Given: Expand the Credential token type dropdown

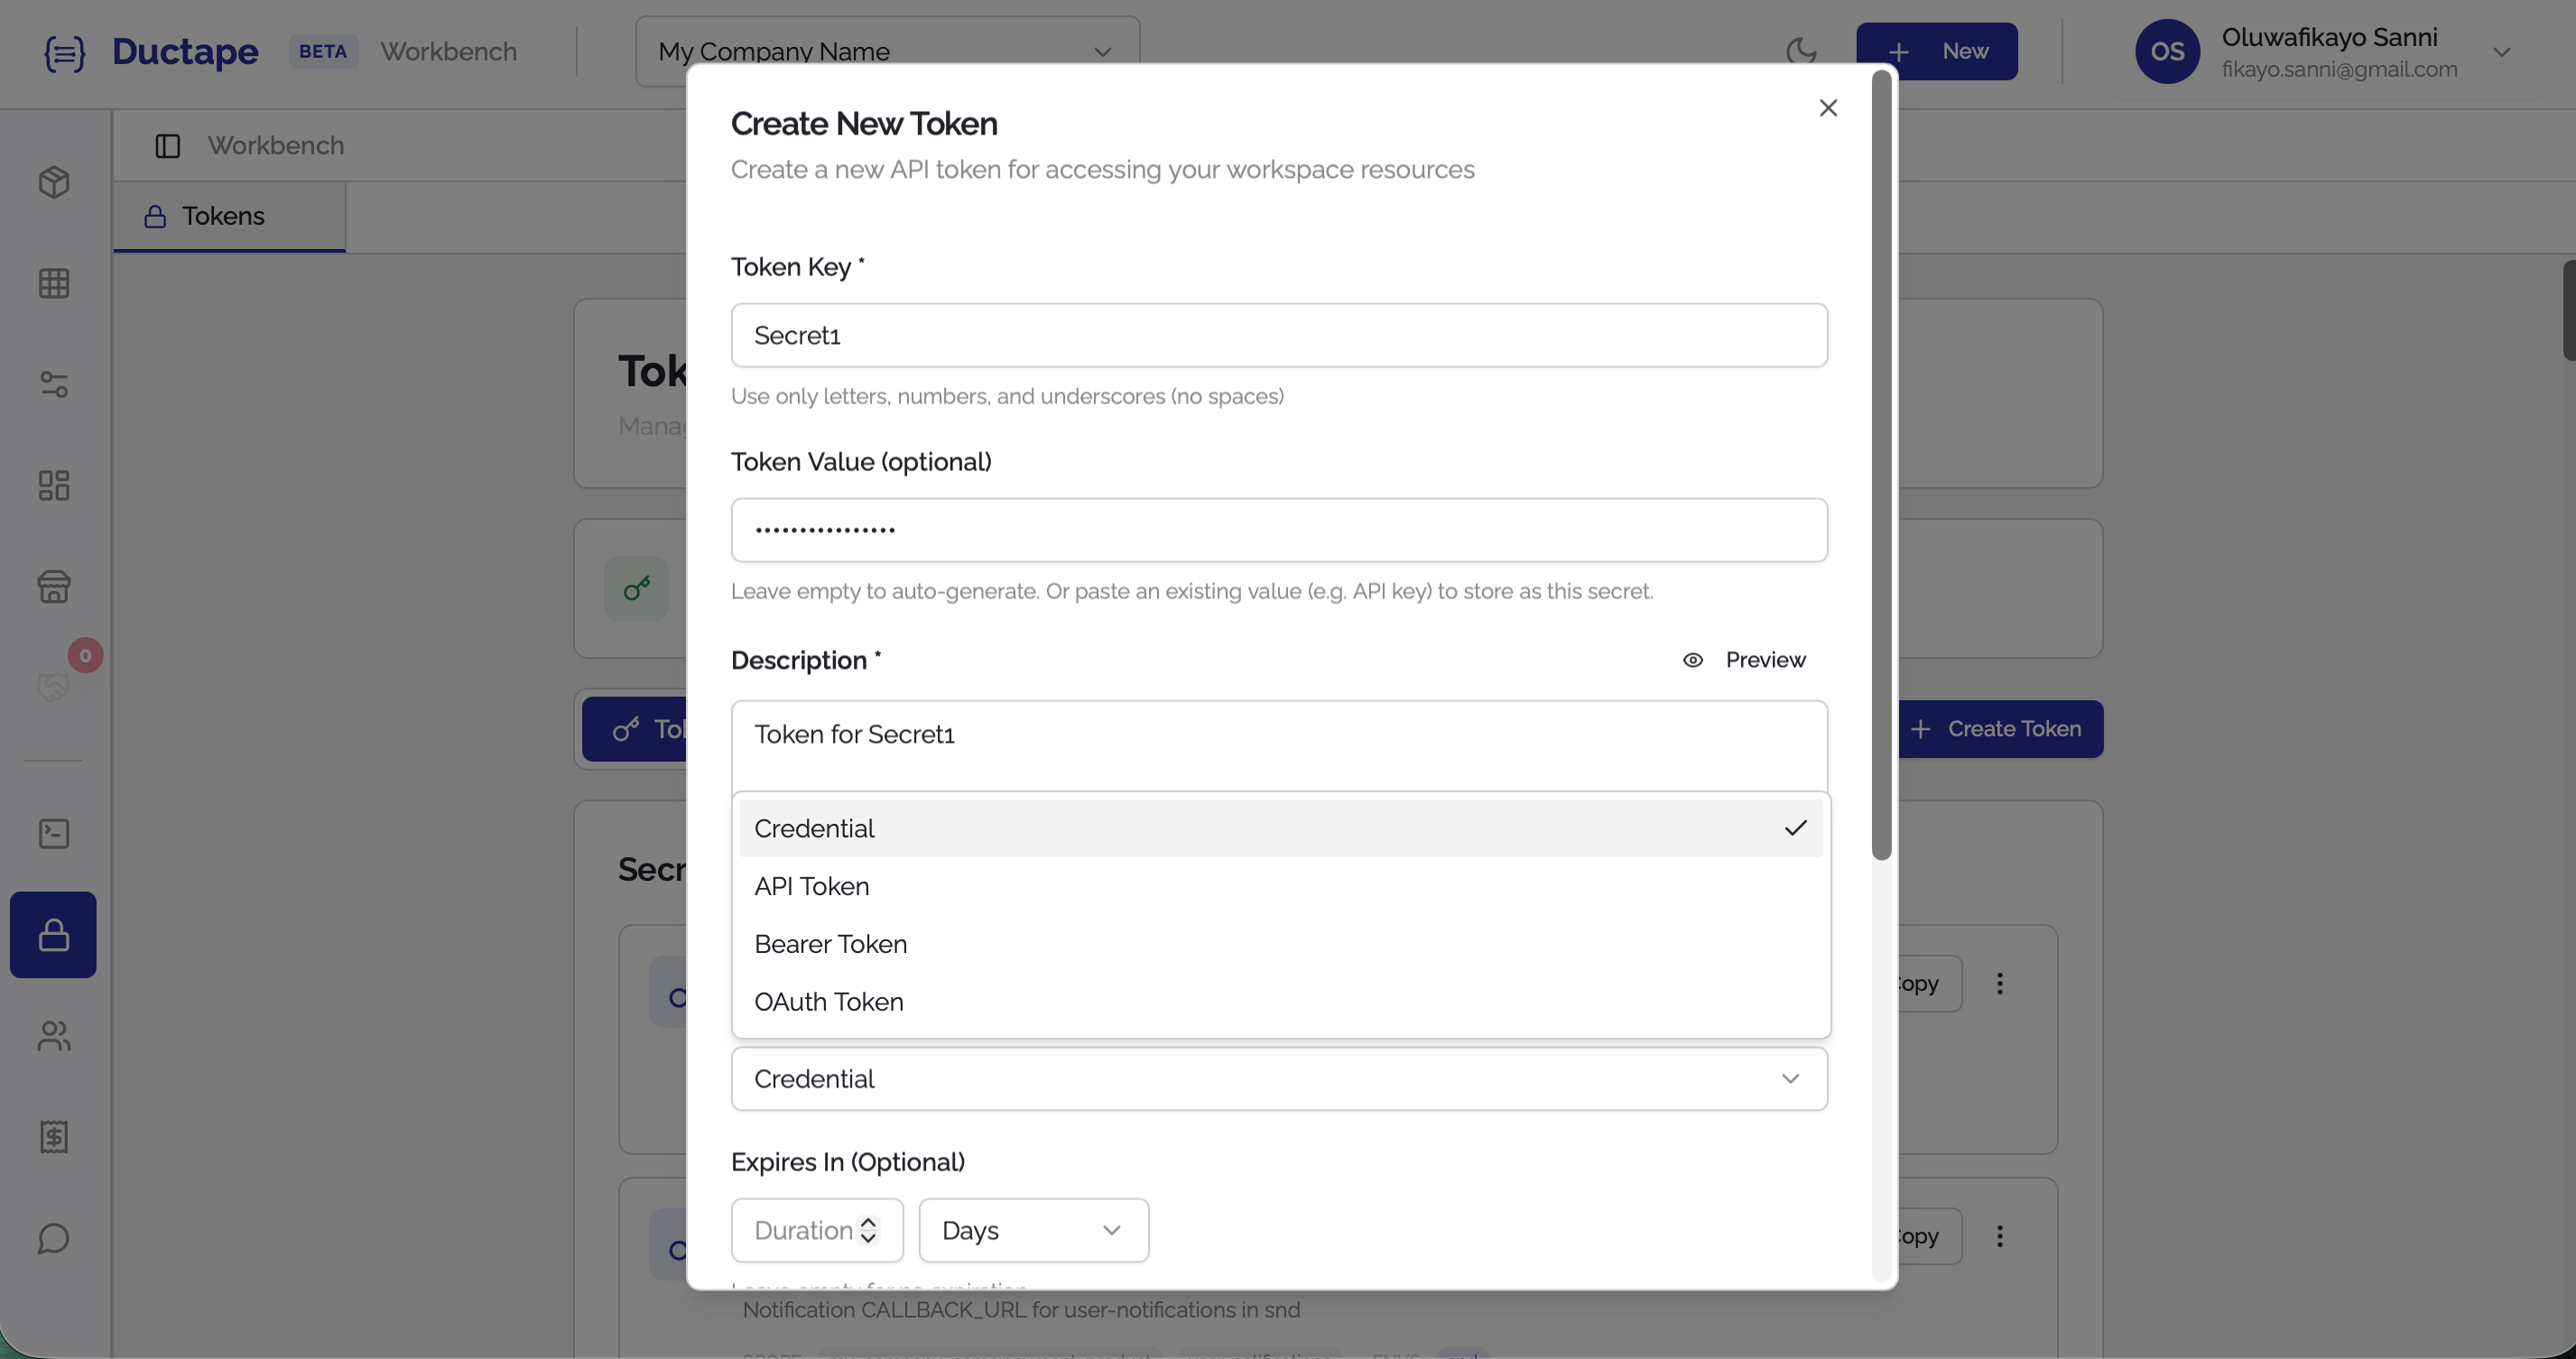Looking at the screenshot, I should 1279,1078.
